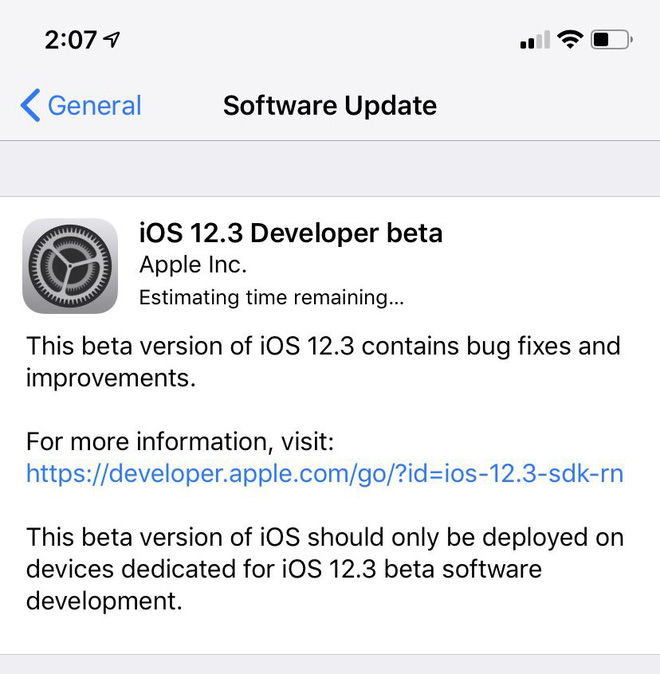The height and width of the screenshot is (674, 660).
Task: Tap the Estimating time remaining status
Action: [271, 297]
